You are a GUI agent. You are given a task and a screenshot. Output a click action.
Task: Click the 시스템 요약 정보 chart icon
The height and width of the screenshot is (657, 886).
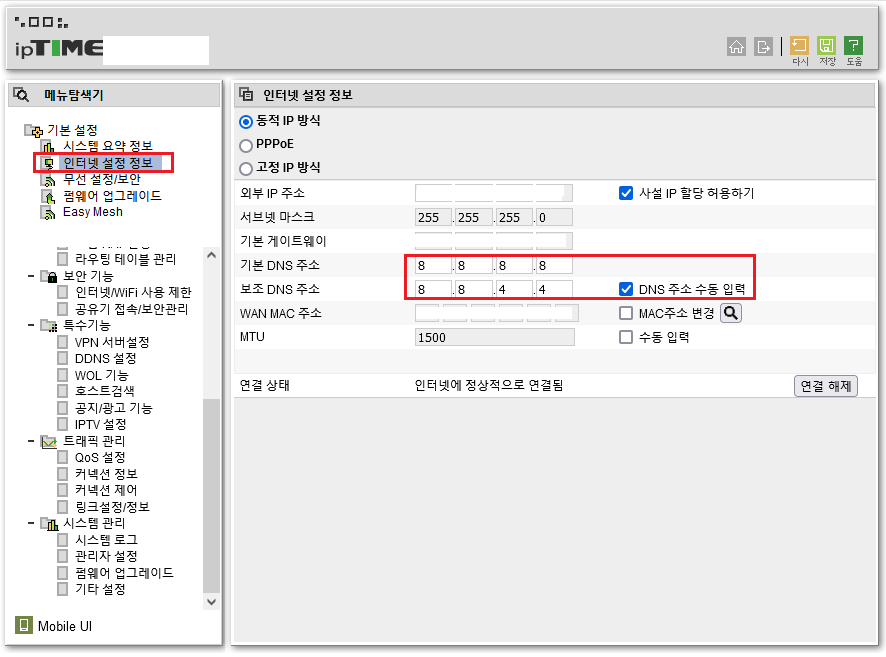(49, 146)
